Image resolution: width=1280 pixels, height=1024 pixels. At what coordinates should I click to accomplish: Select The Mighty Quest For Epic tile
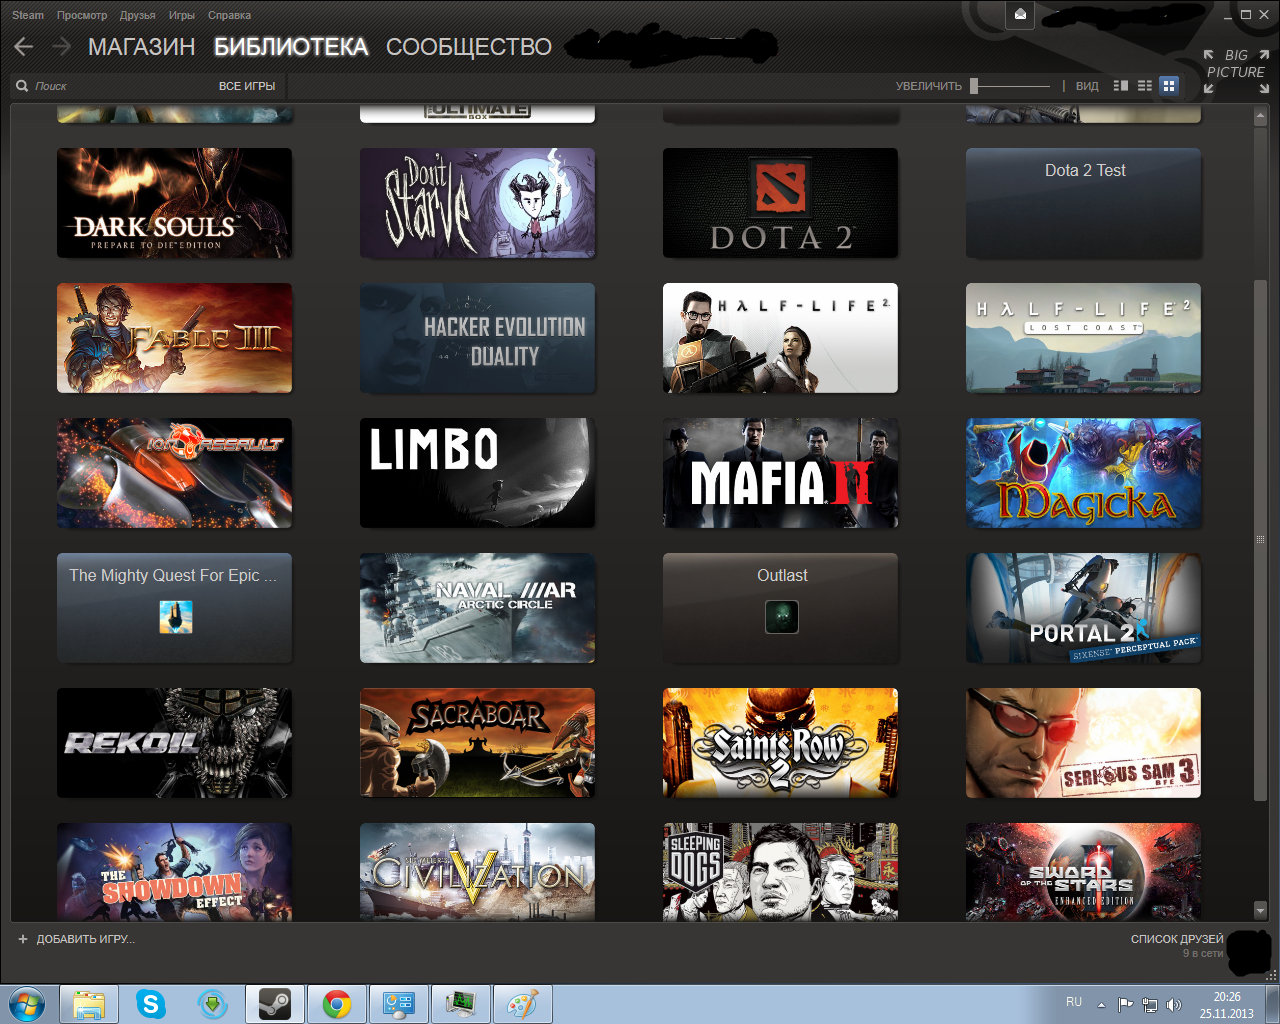(x=174, y=608)
